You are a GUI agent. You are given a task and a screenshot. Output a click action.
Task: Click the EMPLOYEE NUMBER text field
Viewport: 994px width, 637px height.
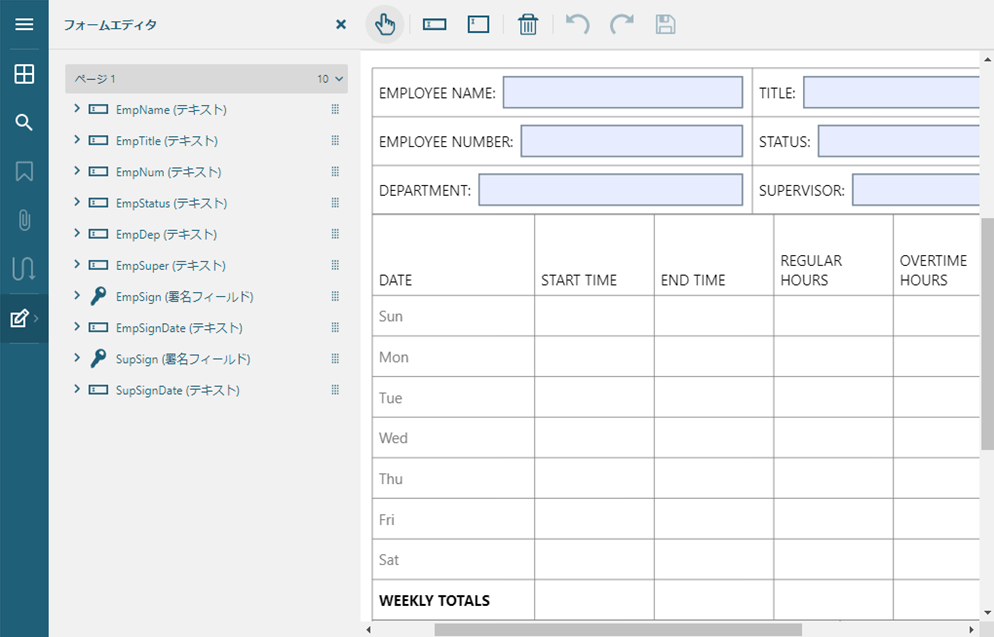[631, 141]
